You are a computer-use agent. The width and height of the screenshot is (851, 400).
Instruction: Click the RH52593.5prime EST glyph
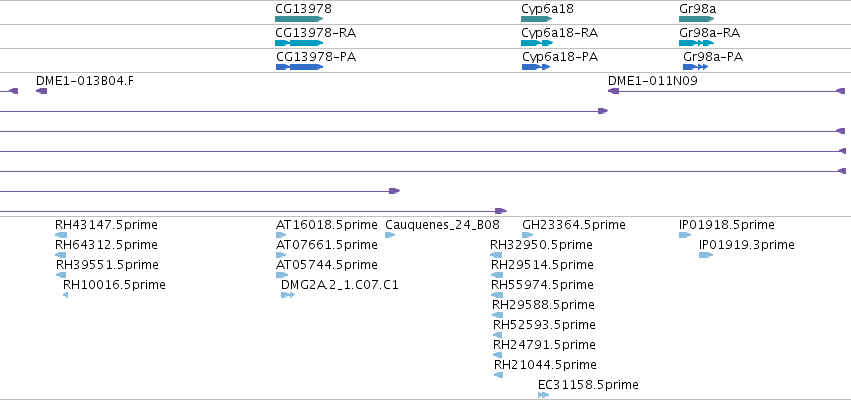[498, 335]
